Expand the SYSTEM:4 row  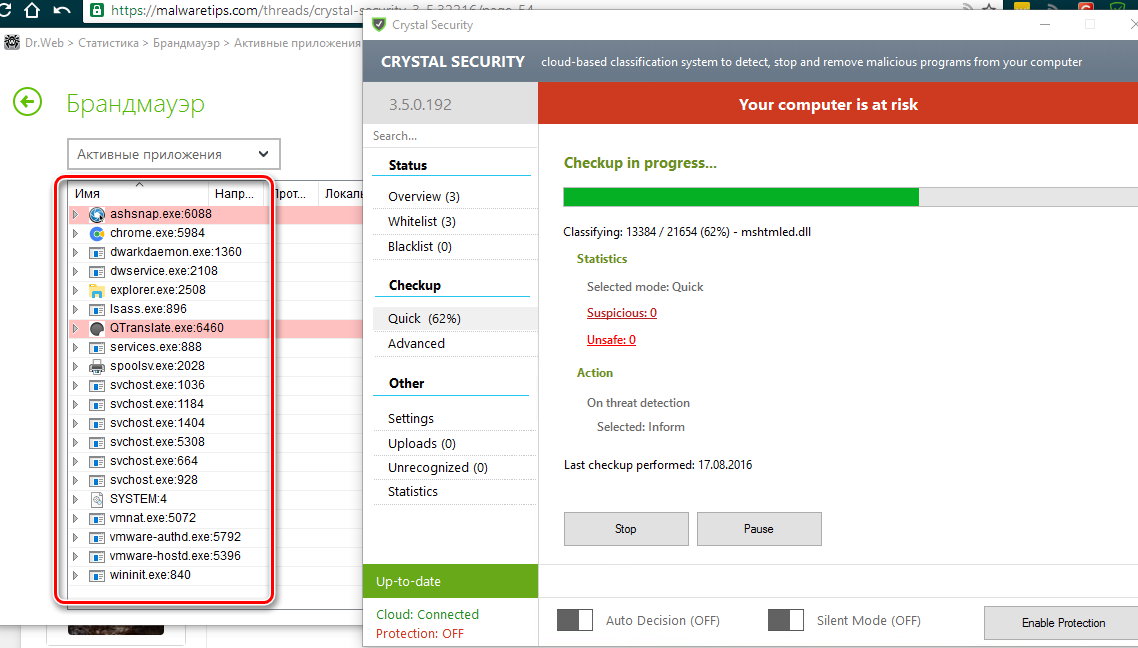point(75,499)
